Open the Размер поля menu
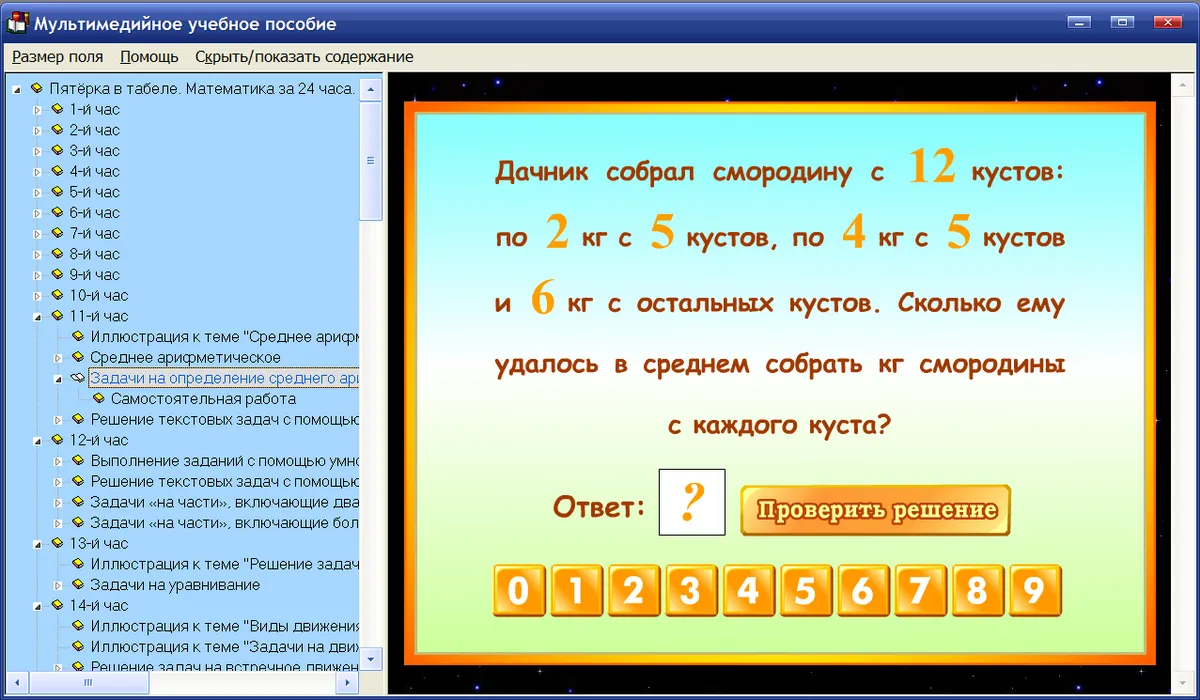This screenshot has width=1200, height=700. click(x=57, y=57)
